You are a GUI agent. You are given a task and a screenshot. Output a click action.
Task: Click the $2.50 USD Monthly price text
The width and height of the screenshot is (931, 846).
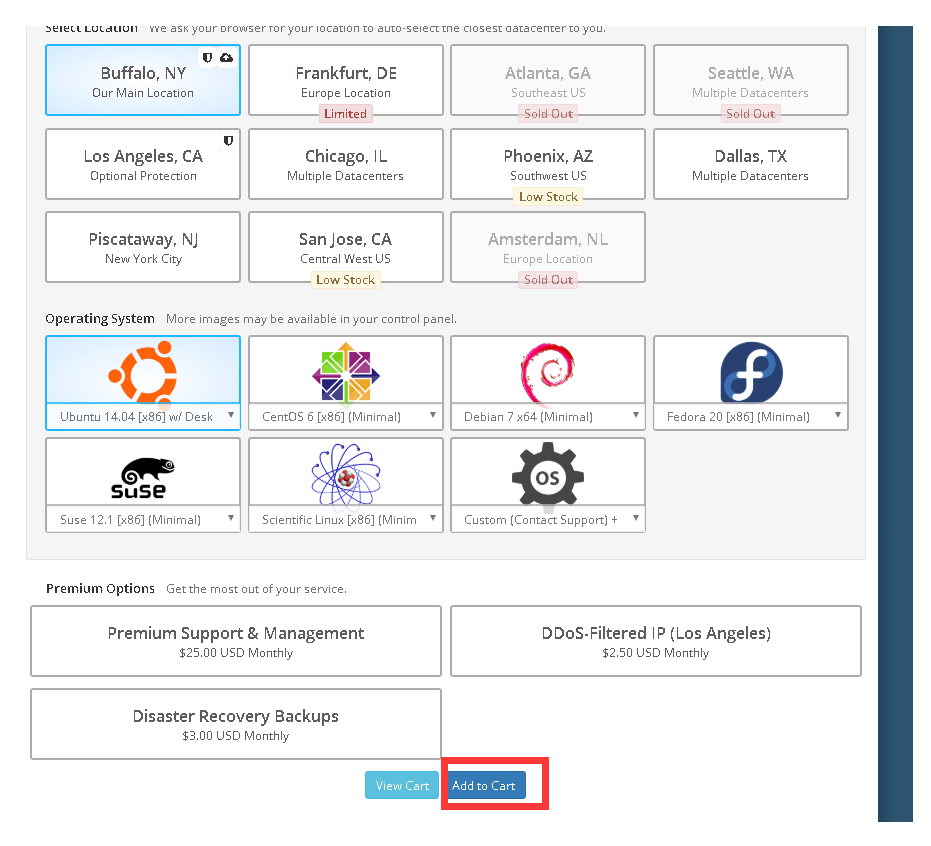656,653
